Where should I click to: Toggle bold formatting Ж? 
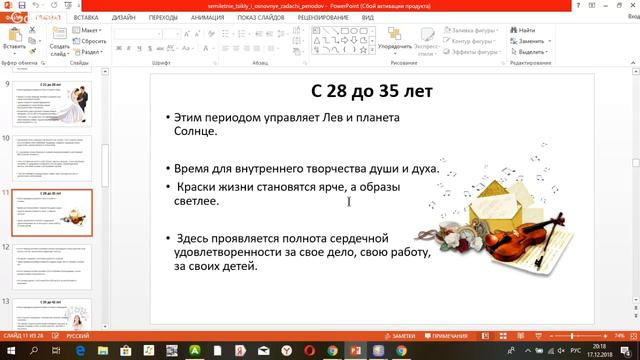coord(119,49)
